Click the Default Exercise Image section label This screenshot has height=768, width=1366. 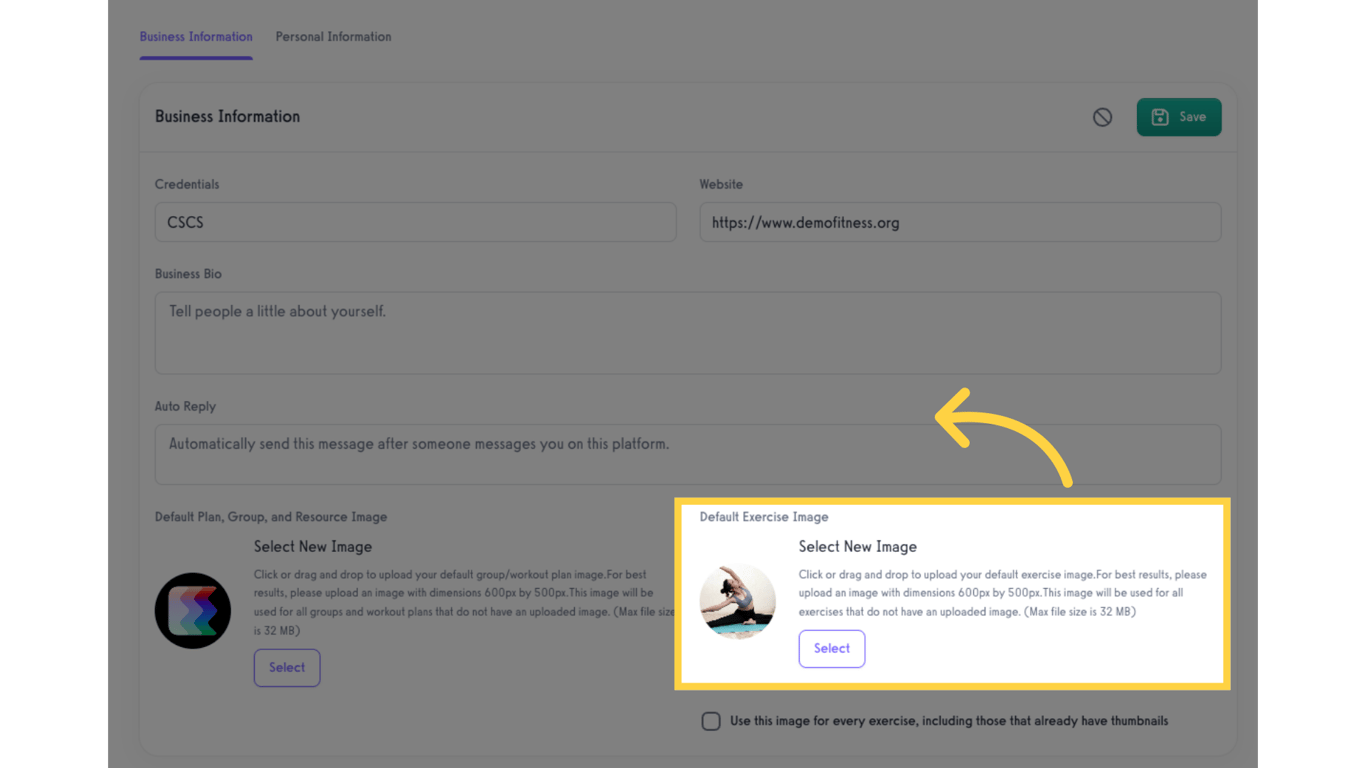pyautogui.click(x=764, y=517)
